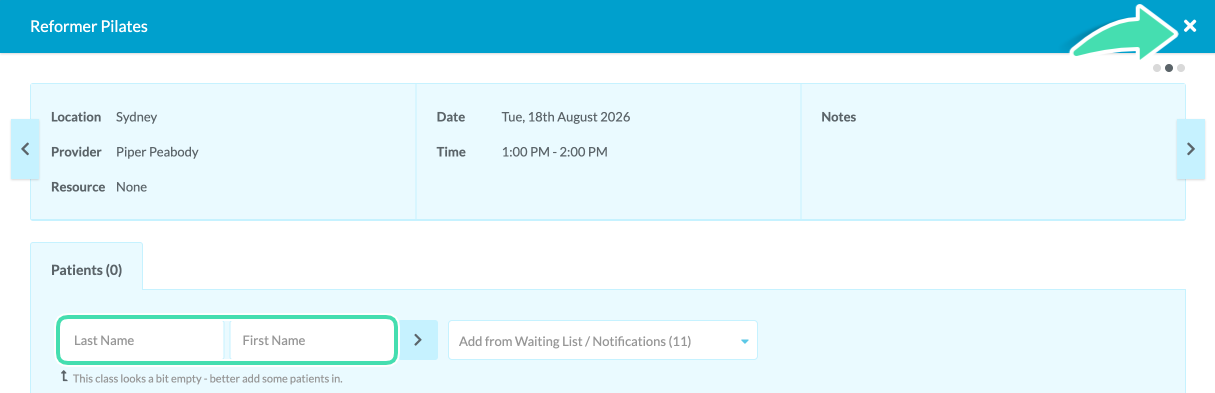1215x393 pixels.
Task: Click the provider name Piper Peabody
Action: [x=157, y=152]
